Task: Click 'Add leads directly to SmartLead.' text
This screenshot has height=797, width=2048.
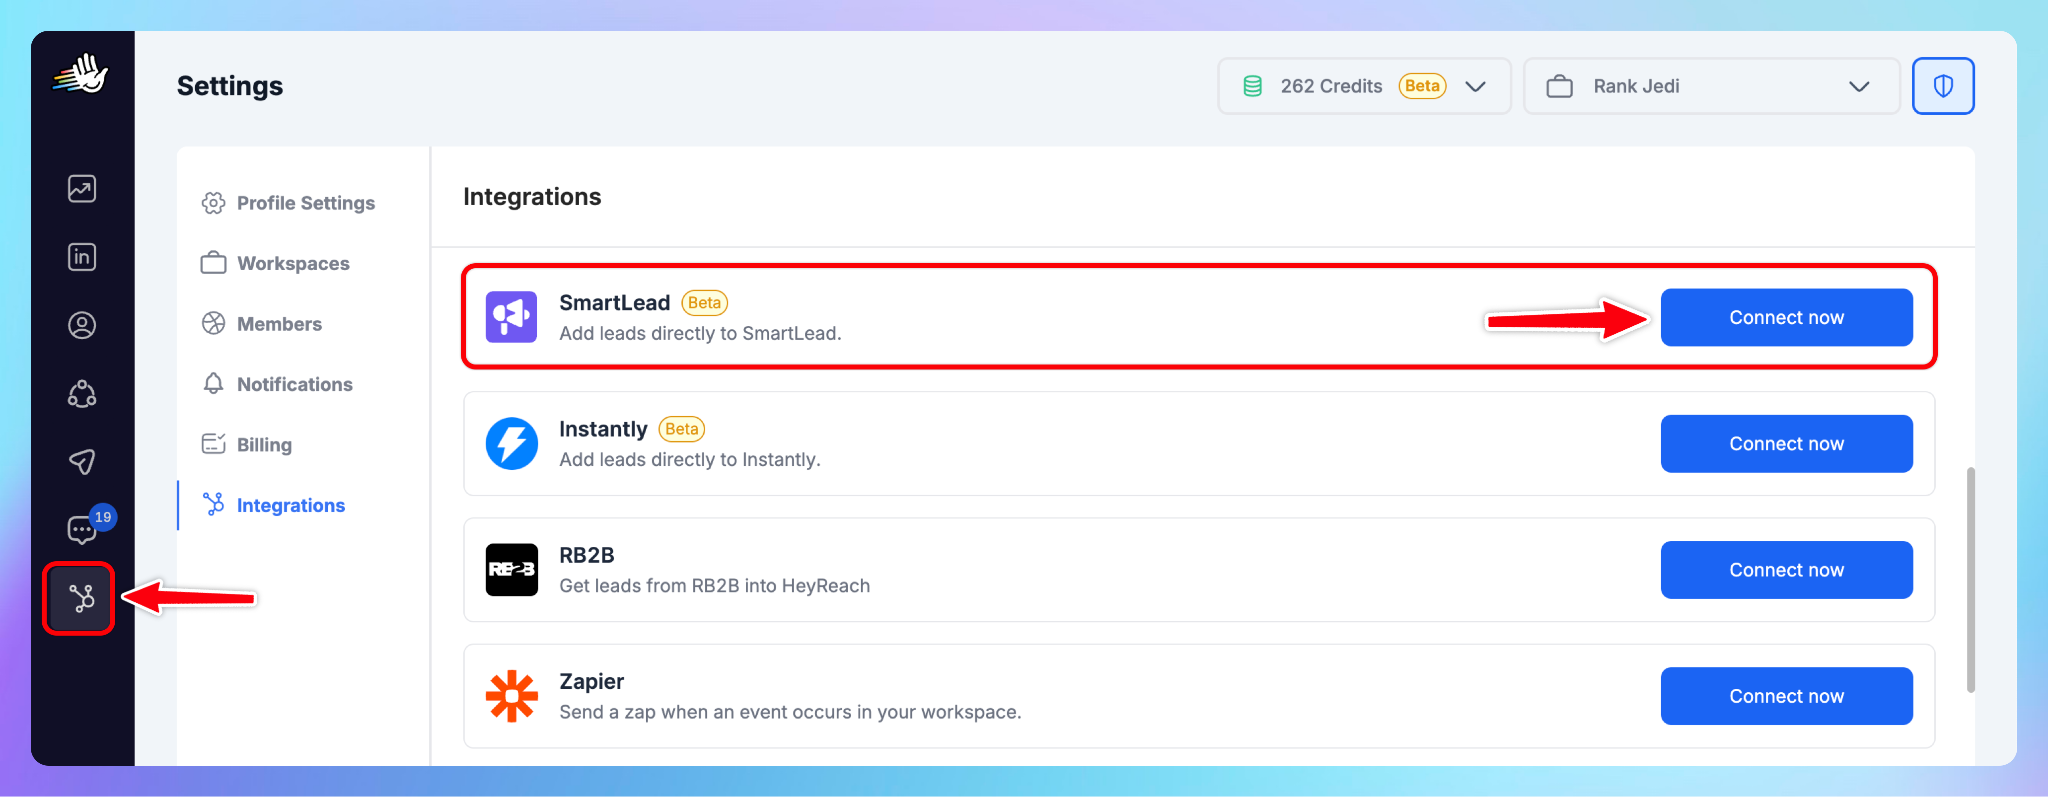Action: click(700, 333)
